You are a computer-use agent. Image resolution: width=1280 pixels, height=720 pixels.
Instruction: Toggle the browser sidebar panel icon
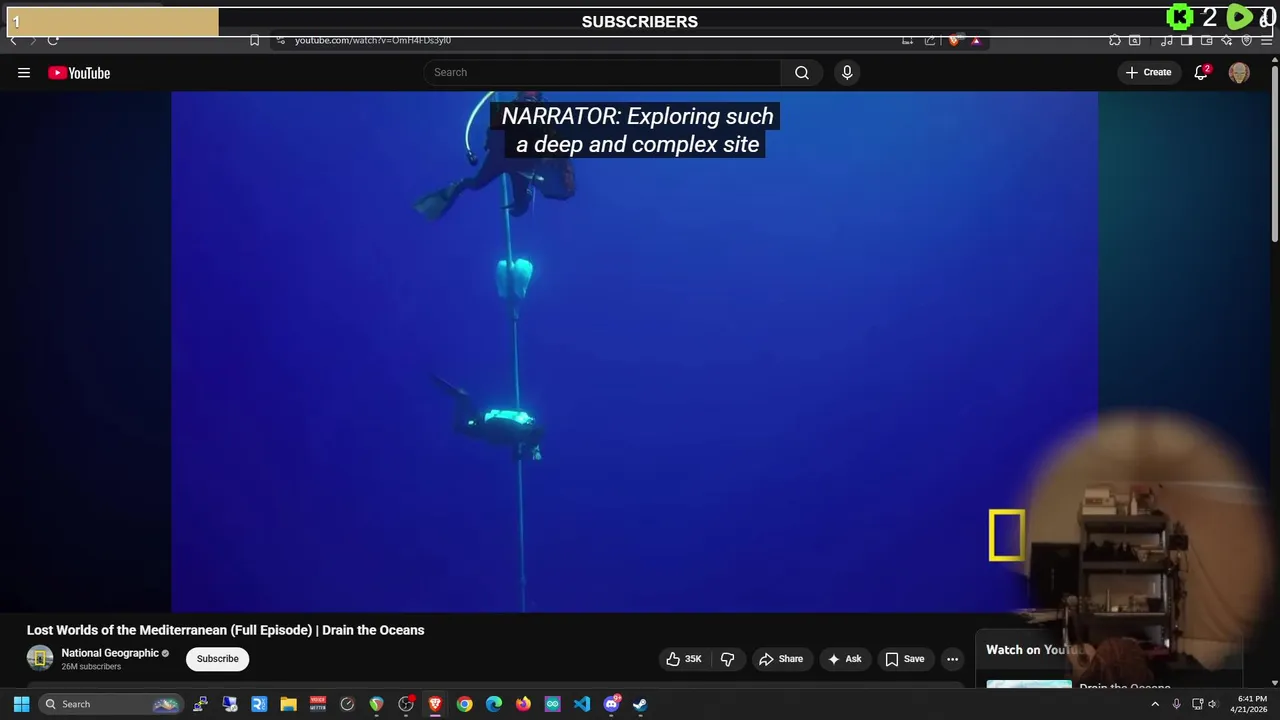[x=1186, y=41]
